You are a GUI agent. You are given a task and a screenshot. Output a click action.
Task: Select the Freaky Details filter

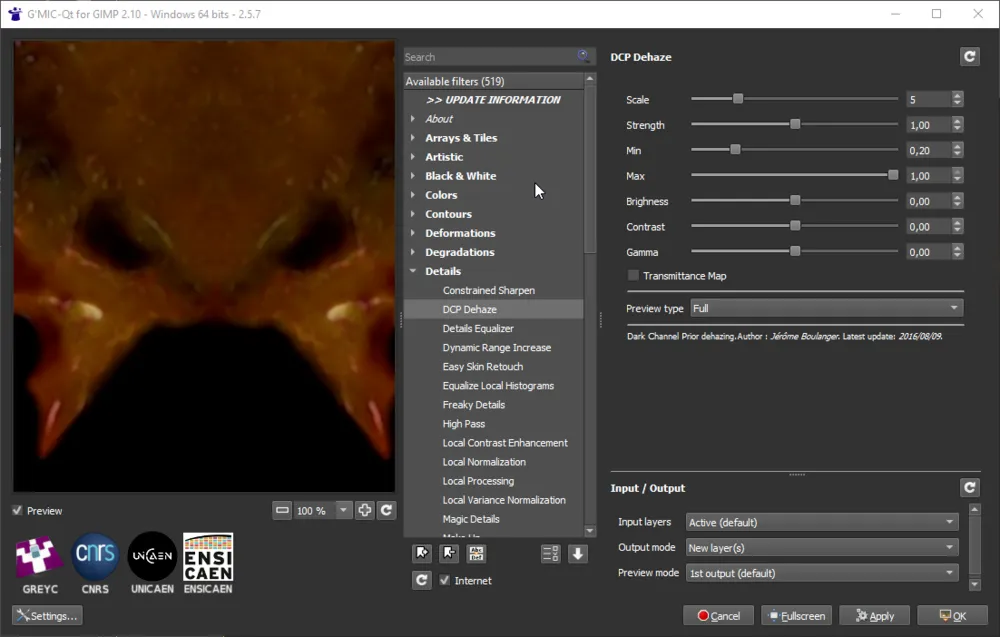(x=474, y=405)
